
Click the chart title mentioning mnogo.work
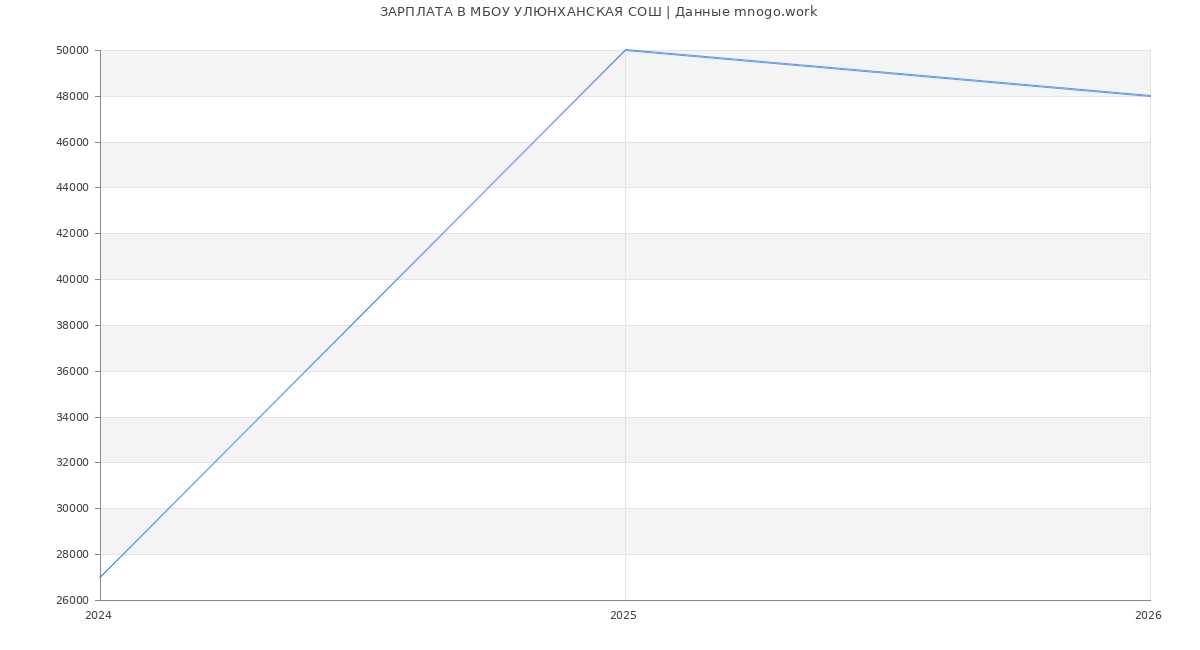598,12
